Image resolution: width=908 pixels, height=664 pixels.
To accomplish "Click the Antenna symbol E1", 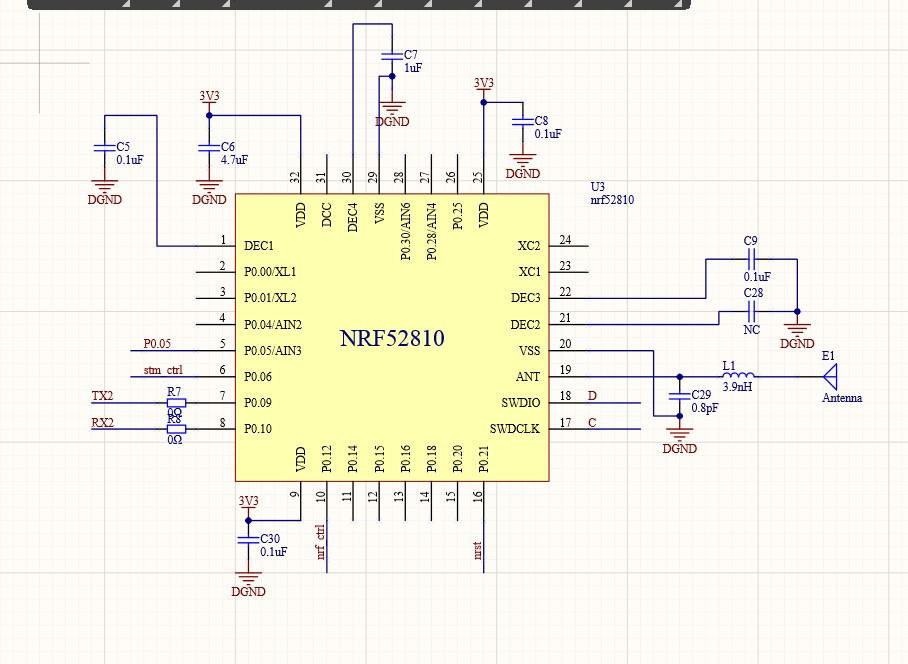I will [833, 378].
